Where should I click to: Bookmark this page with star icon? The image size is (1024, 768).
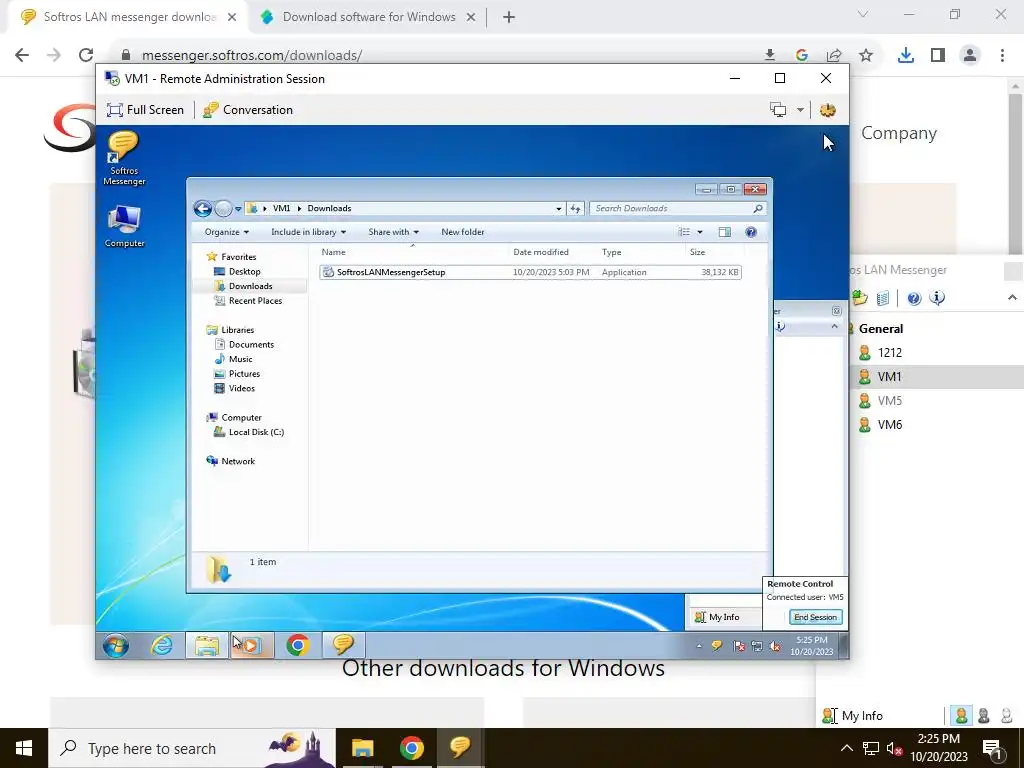tap(866, 56)
